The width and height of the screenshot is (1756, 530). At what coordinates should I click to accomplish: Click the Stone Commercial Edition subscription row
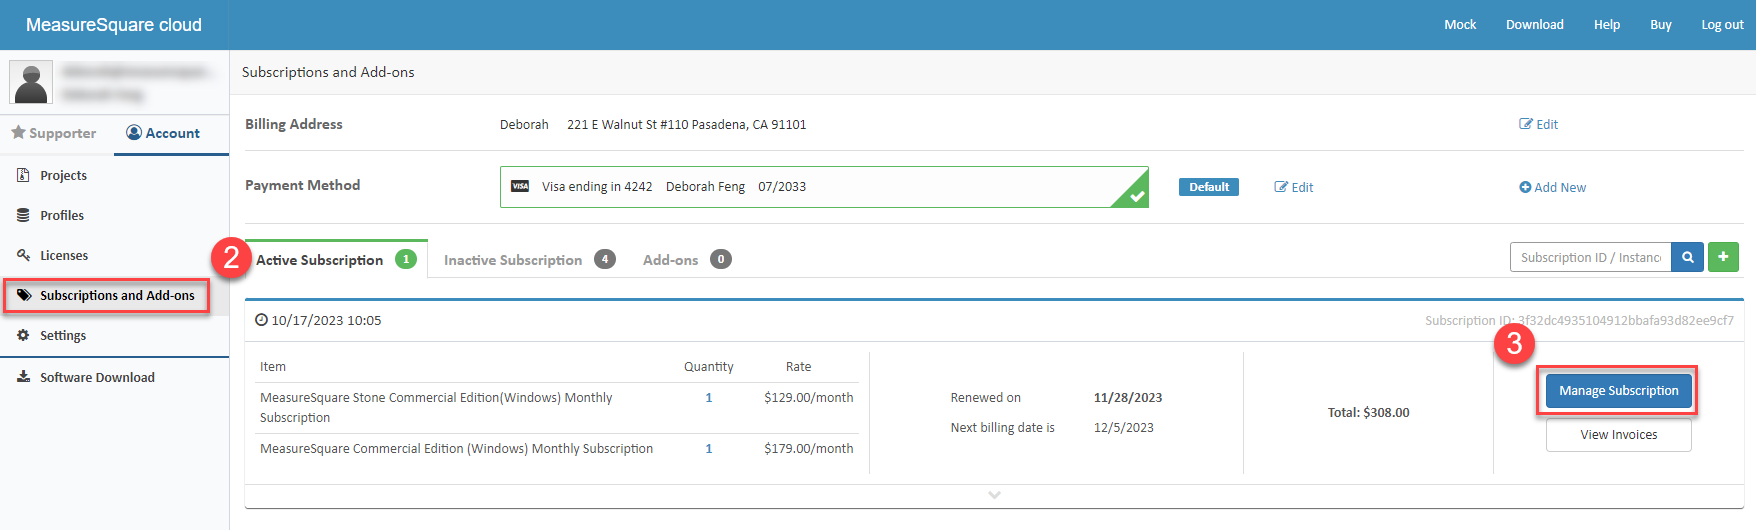point(557,408)
